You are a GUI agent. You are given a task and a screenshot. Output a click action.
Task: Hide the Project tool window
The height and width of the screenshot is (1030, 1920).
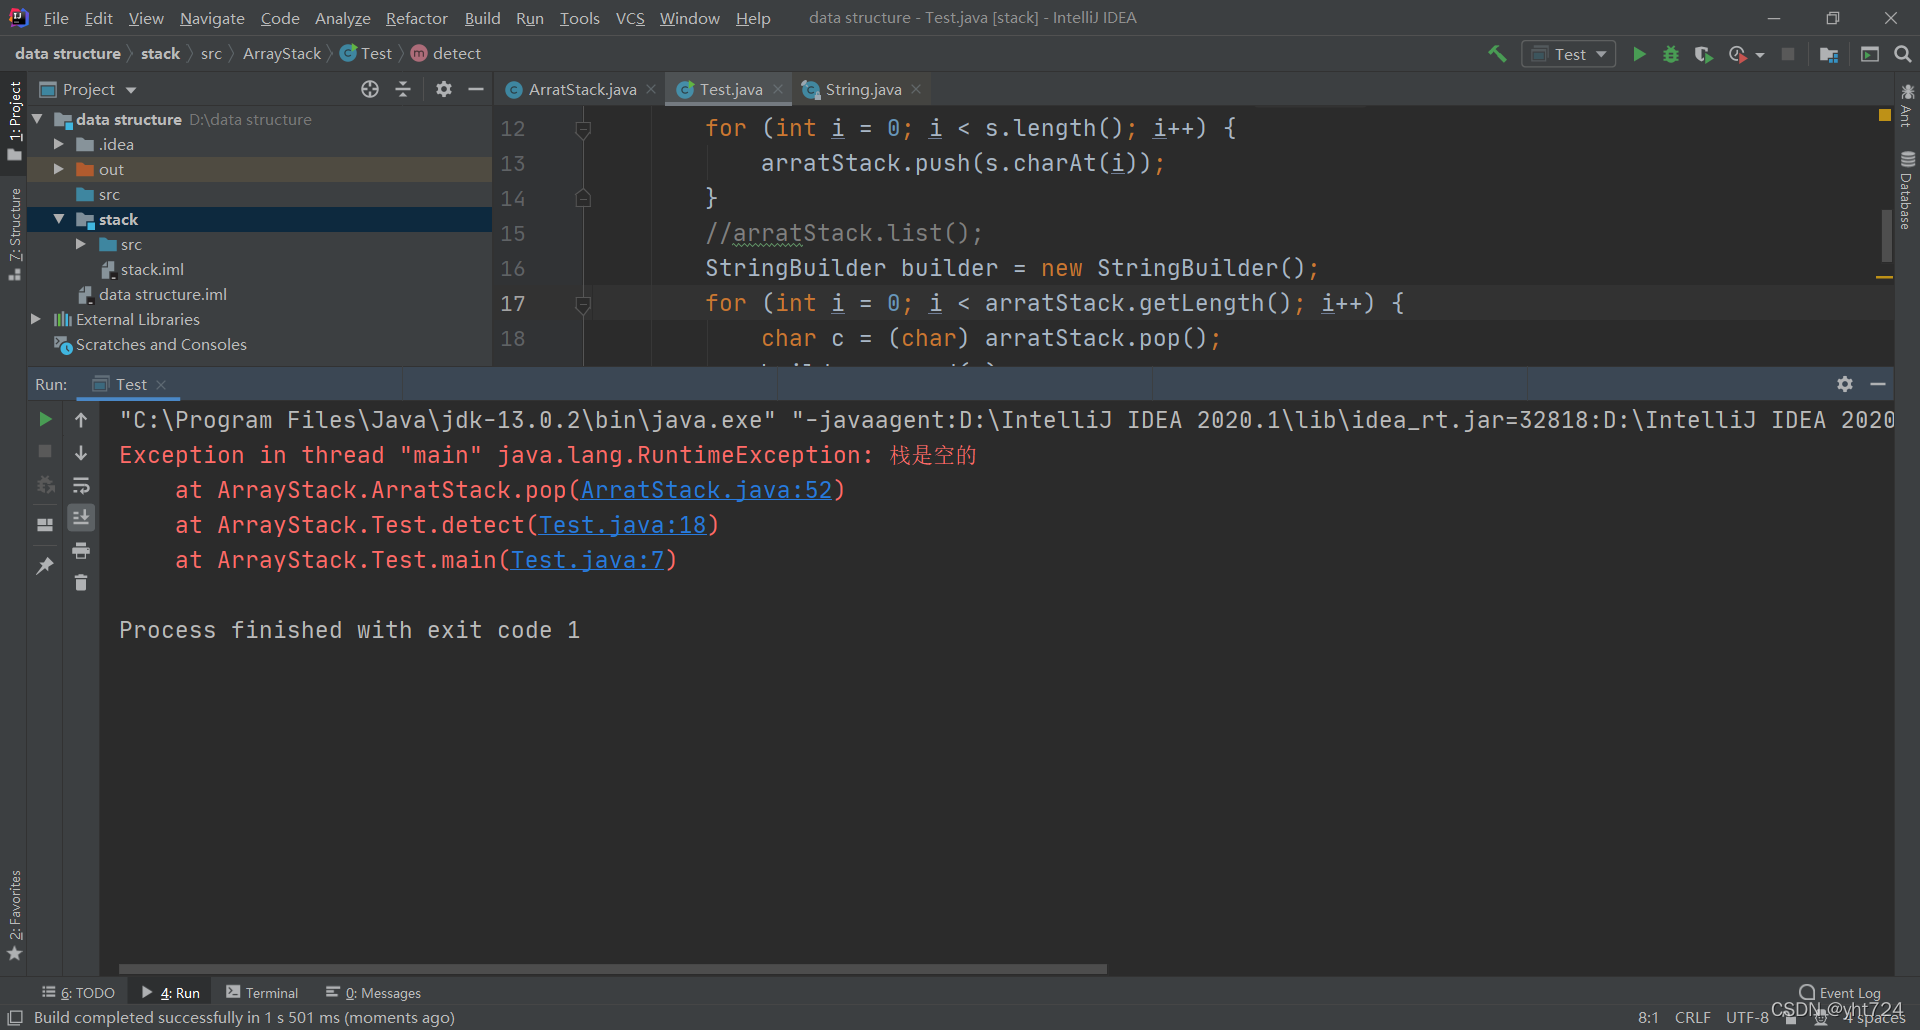476,89
